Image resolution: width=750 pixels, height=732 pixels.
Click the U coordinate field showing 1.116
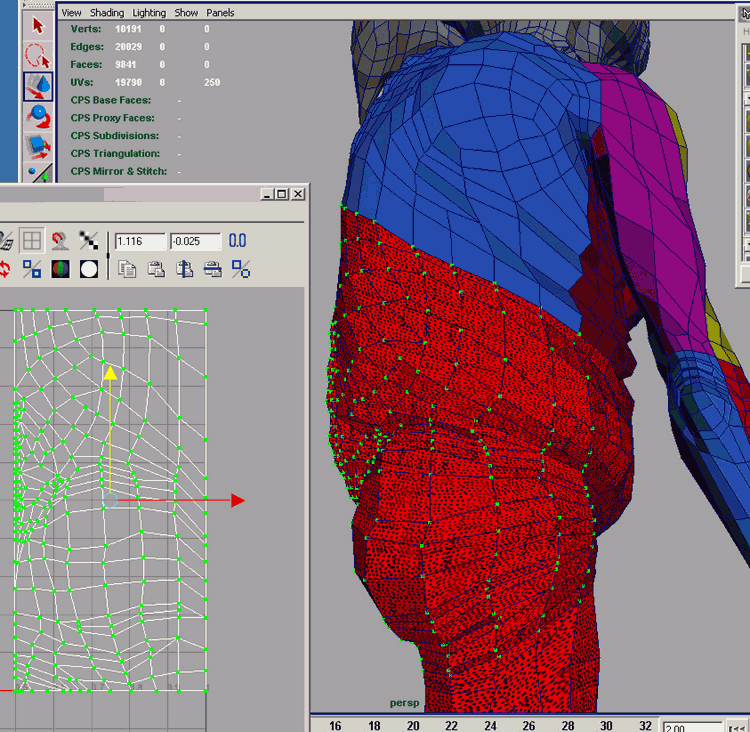tap(139, 241)
